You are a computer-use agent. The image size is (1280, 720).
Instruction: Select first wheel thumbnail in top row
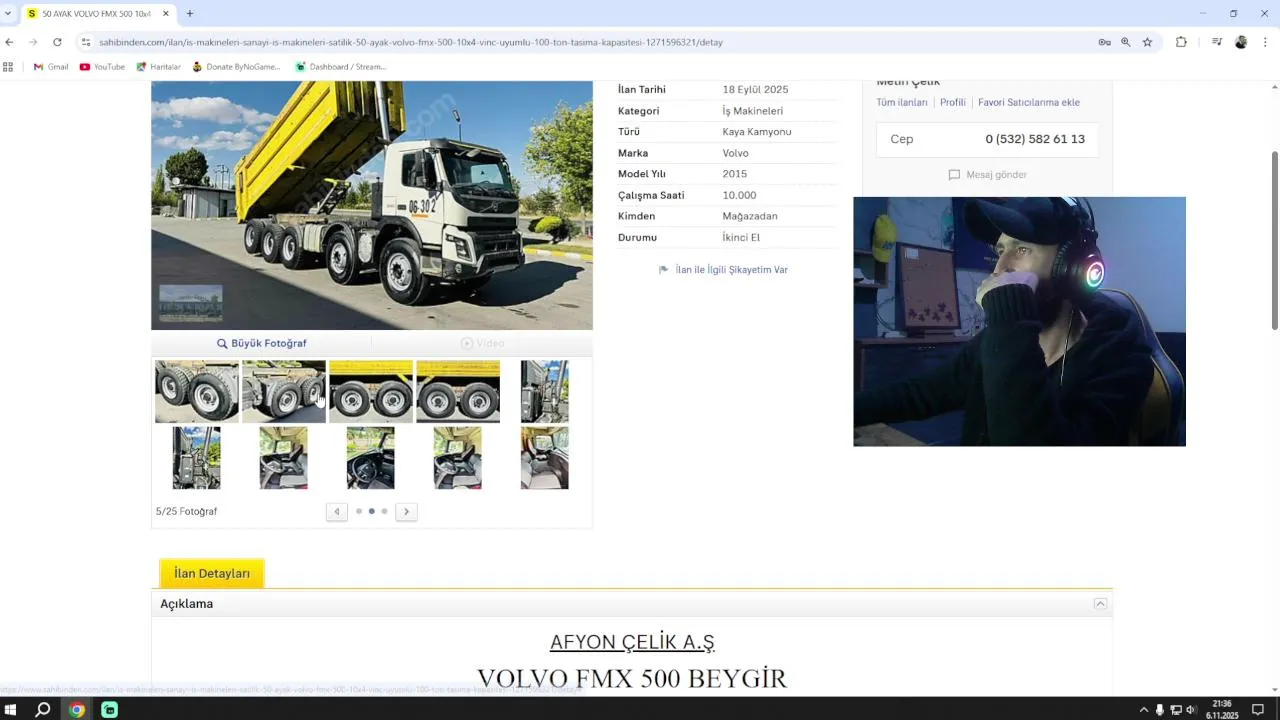point(197,391)
